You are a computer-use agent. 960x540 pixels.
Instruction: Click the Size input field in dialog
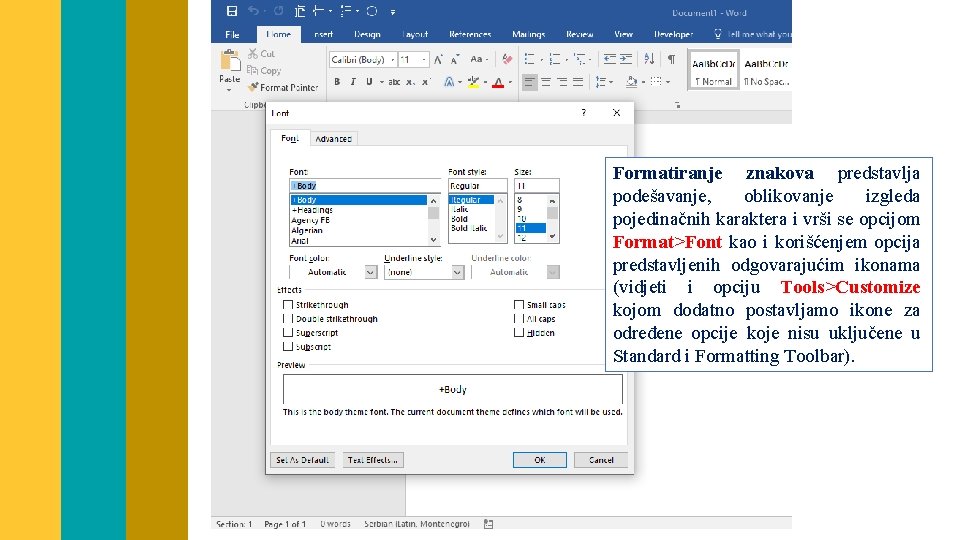(536, 186)
